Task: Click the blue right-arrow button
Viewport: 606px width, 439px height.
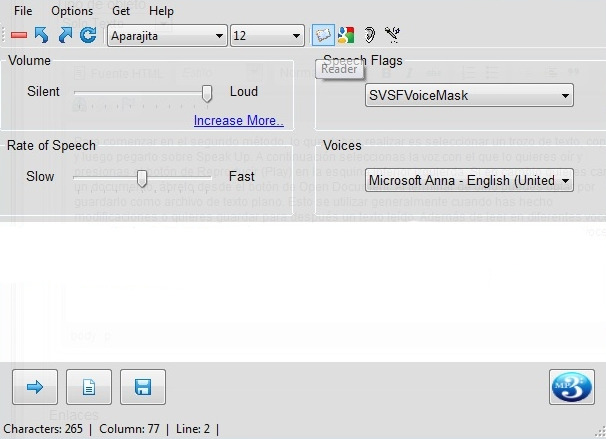Action: coord(35,387)
